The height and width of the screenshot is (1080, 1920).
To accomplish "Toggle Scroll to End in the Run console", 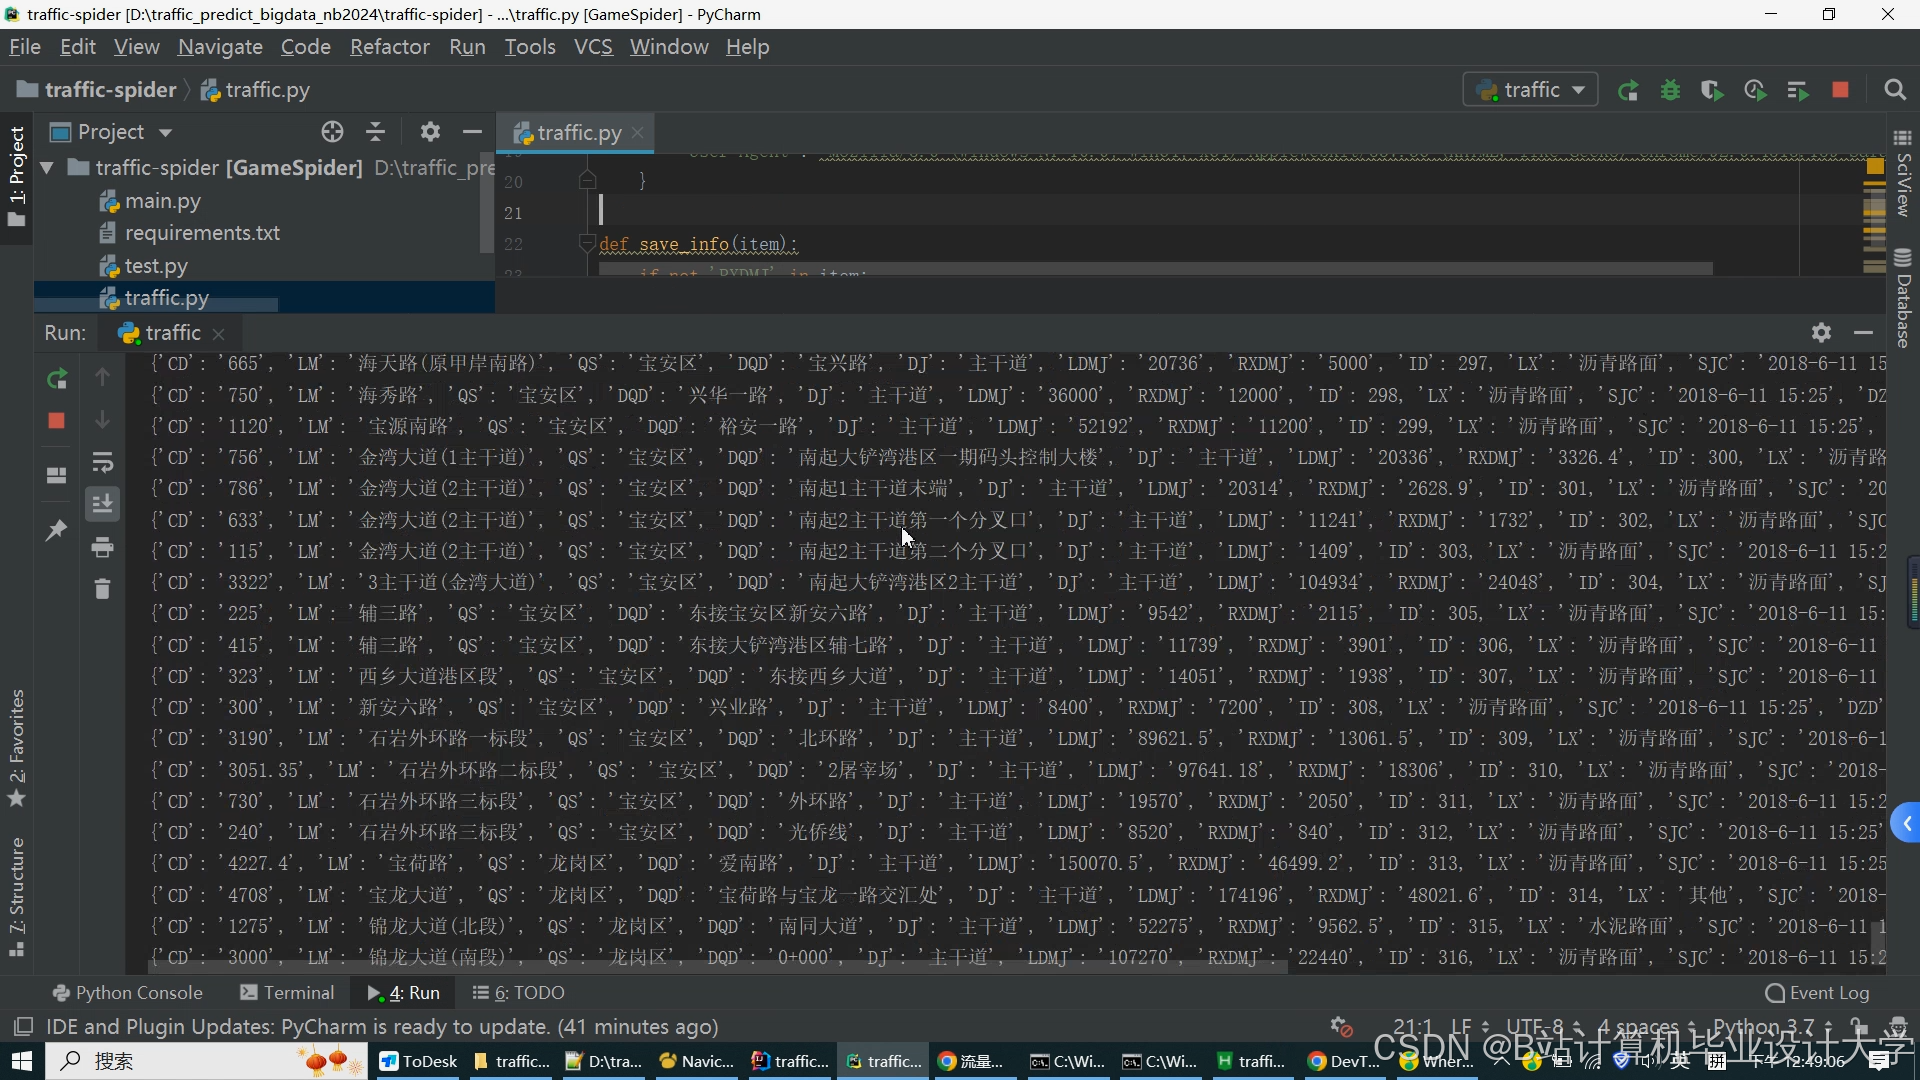I will (102, 504).
